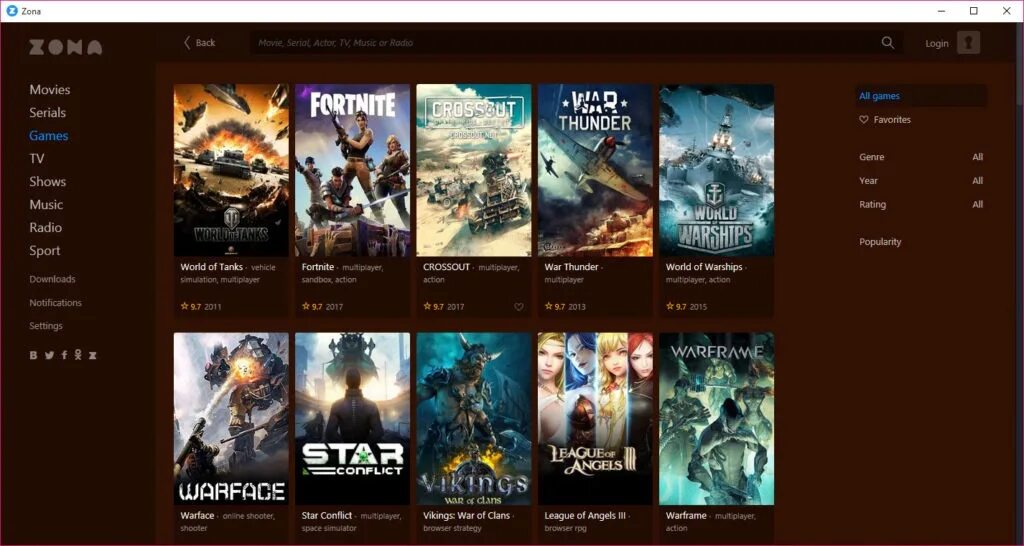Show Favorites games list
Viewport: 1024px width, 546px height.
(885, 120)
